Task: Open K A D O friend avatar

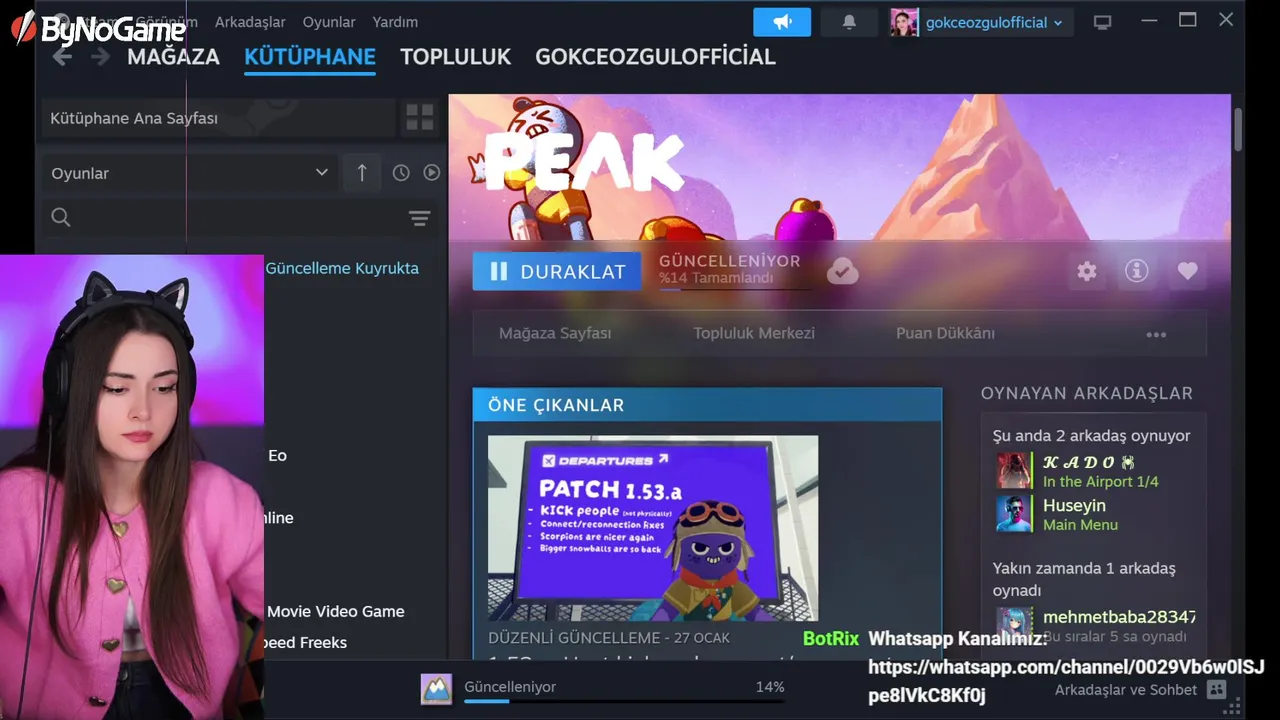Action: pos(1014,471)
